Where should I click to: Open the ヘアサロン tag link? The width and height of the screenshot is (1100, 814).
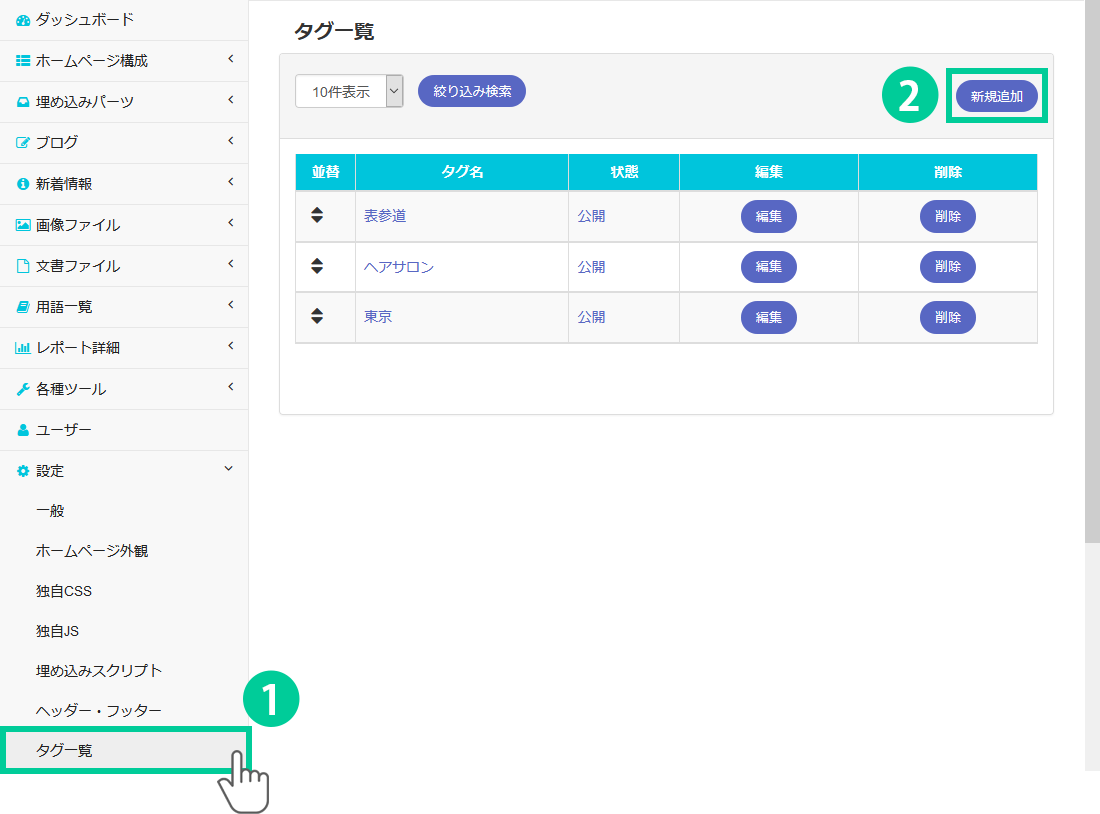tap(399, 267)
